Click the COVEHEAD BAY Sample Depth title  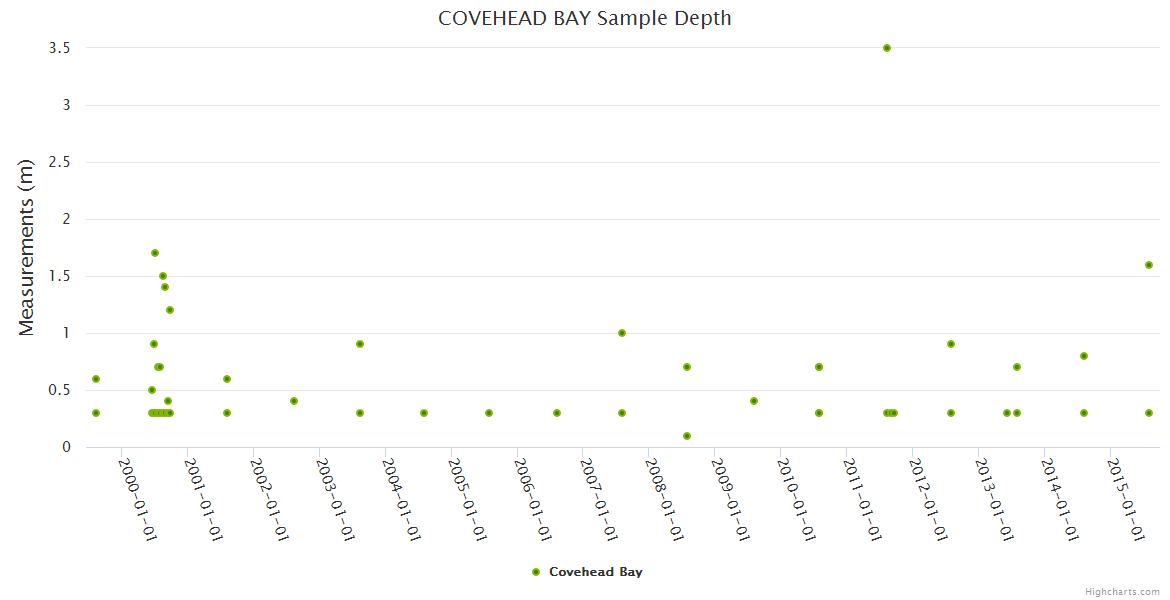click(x=585, y=18)
